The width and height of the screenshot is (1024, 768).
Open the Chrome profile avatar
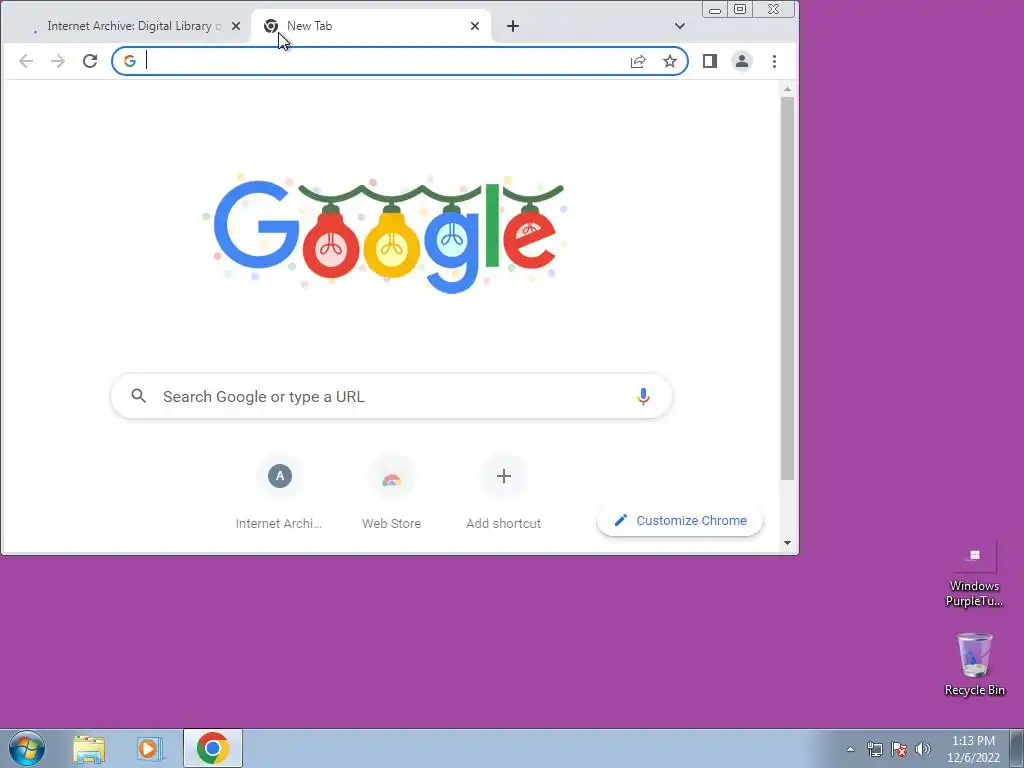pos(742,61)
